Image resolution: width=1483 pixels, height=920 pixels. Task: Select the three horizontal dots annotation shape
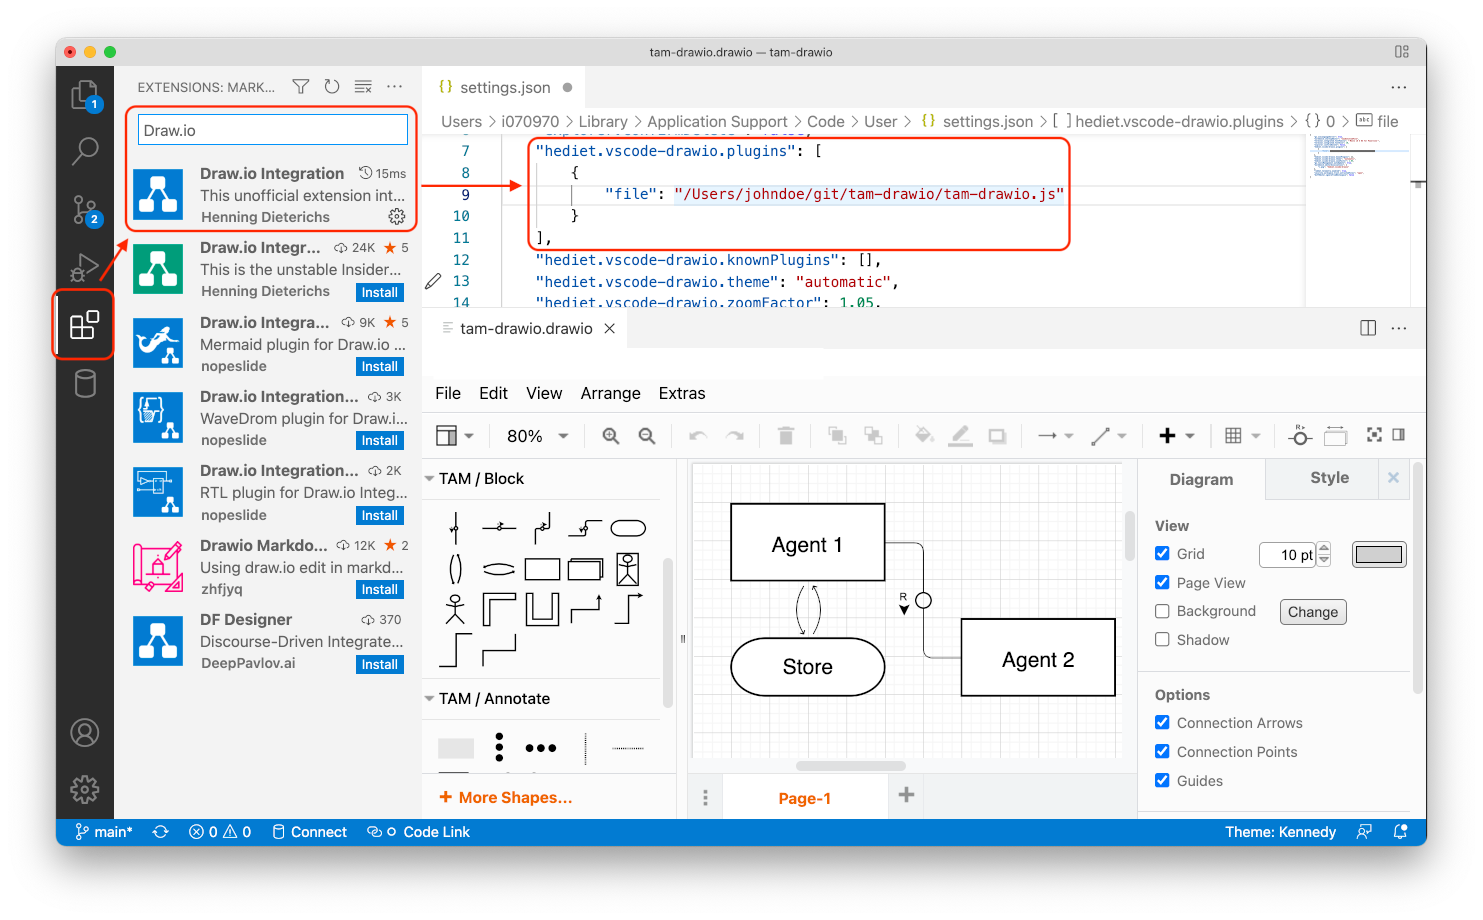coord(541,748)
